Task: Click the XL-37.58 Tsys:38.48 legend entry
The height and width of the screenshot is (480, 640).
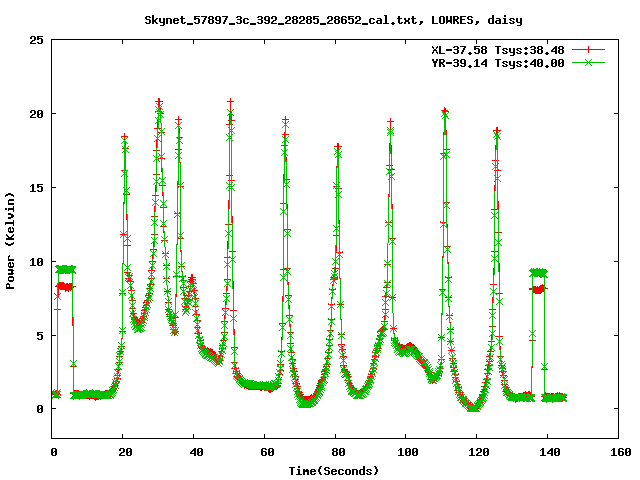Action: tap(498, 50)
